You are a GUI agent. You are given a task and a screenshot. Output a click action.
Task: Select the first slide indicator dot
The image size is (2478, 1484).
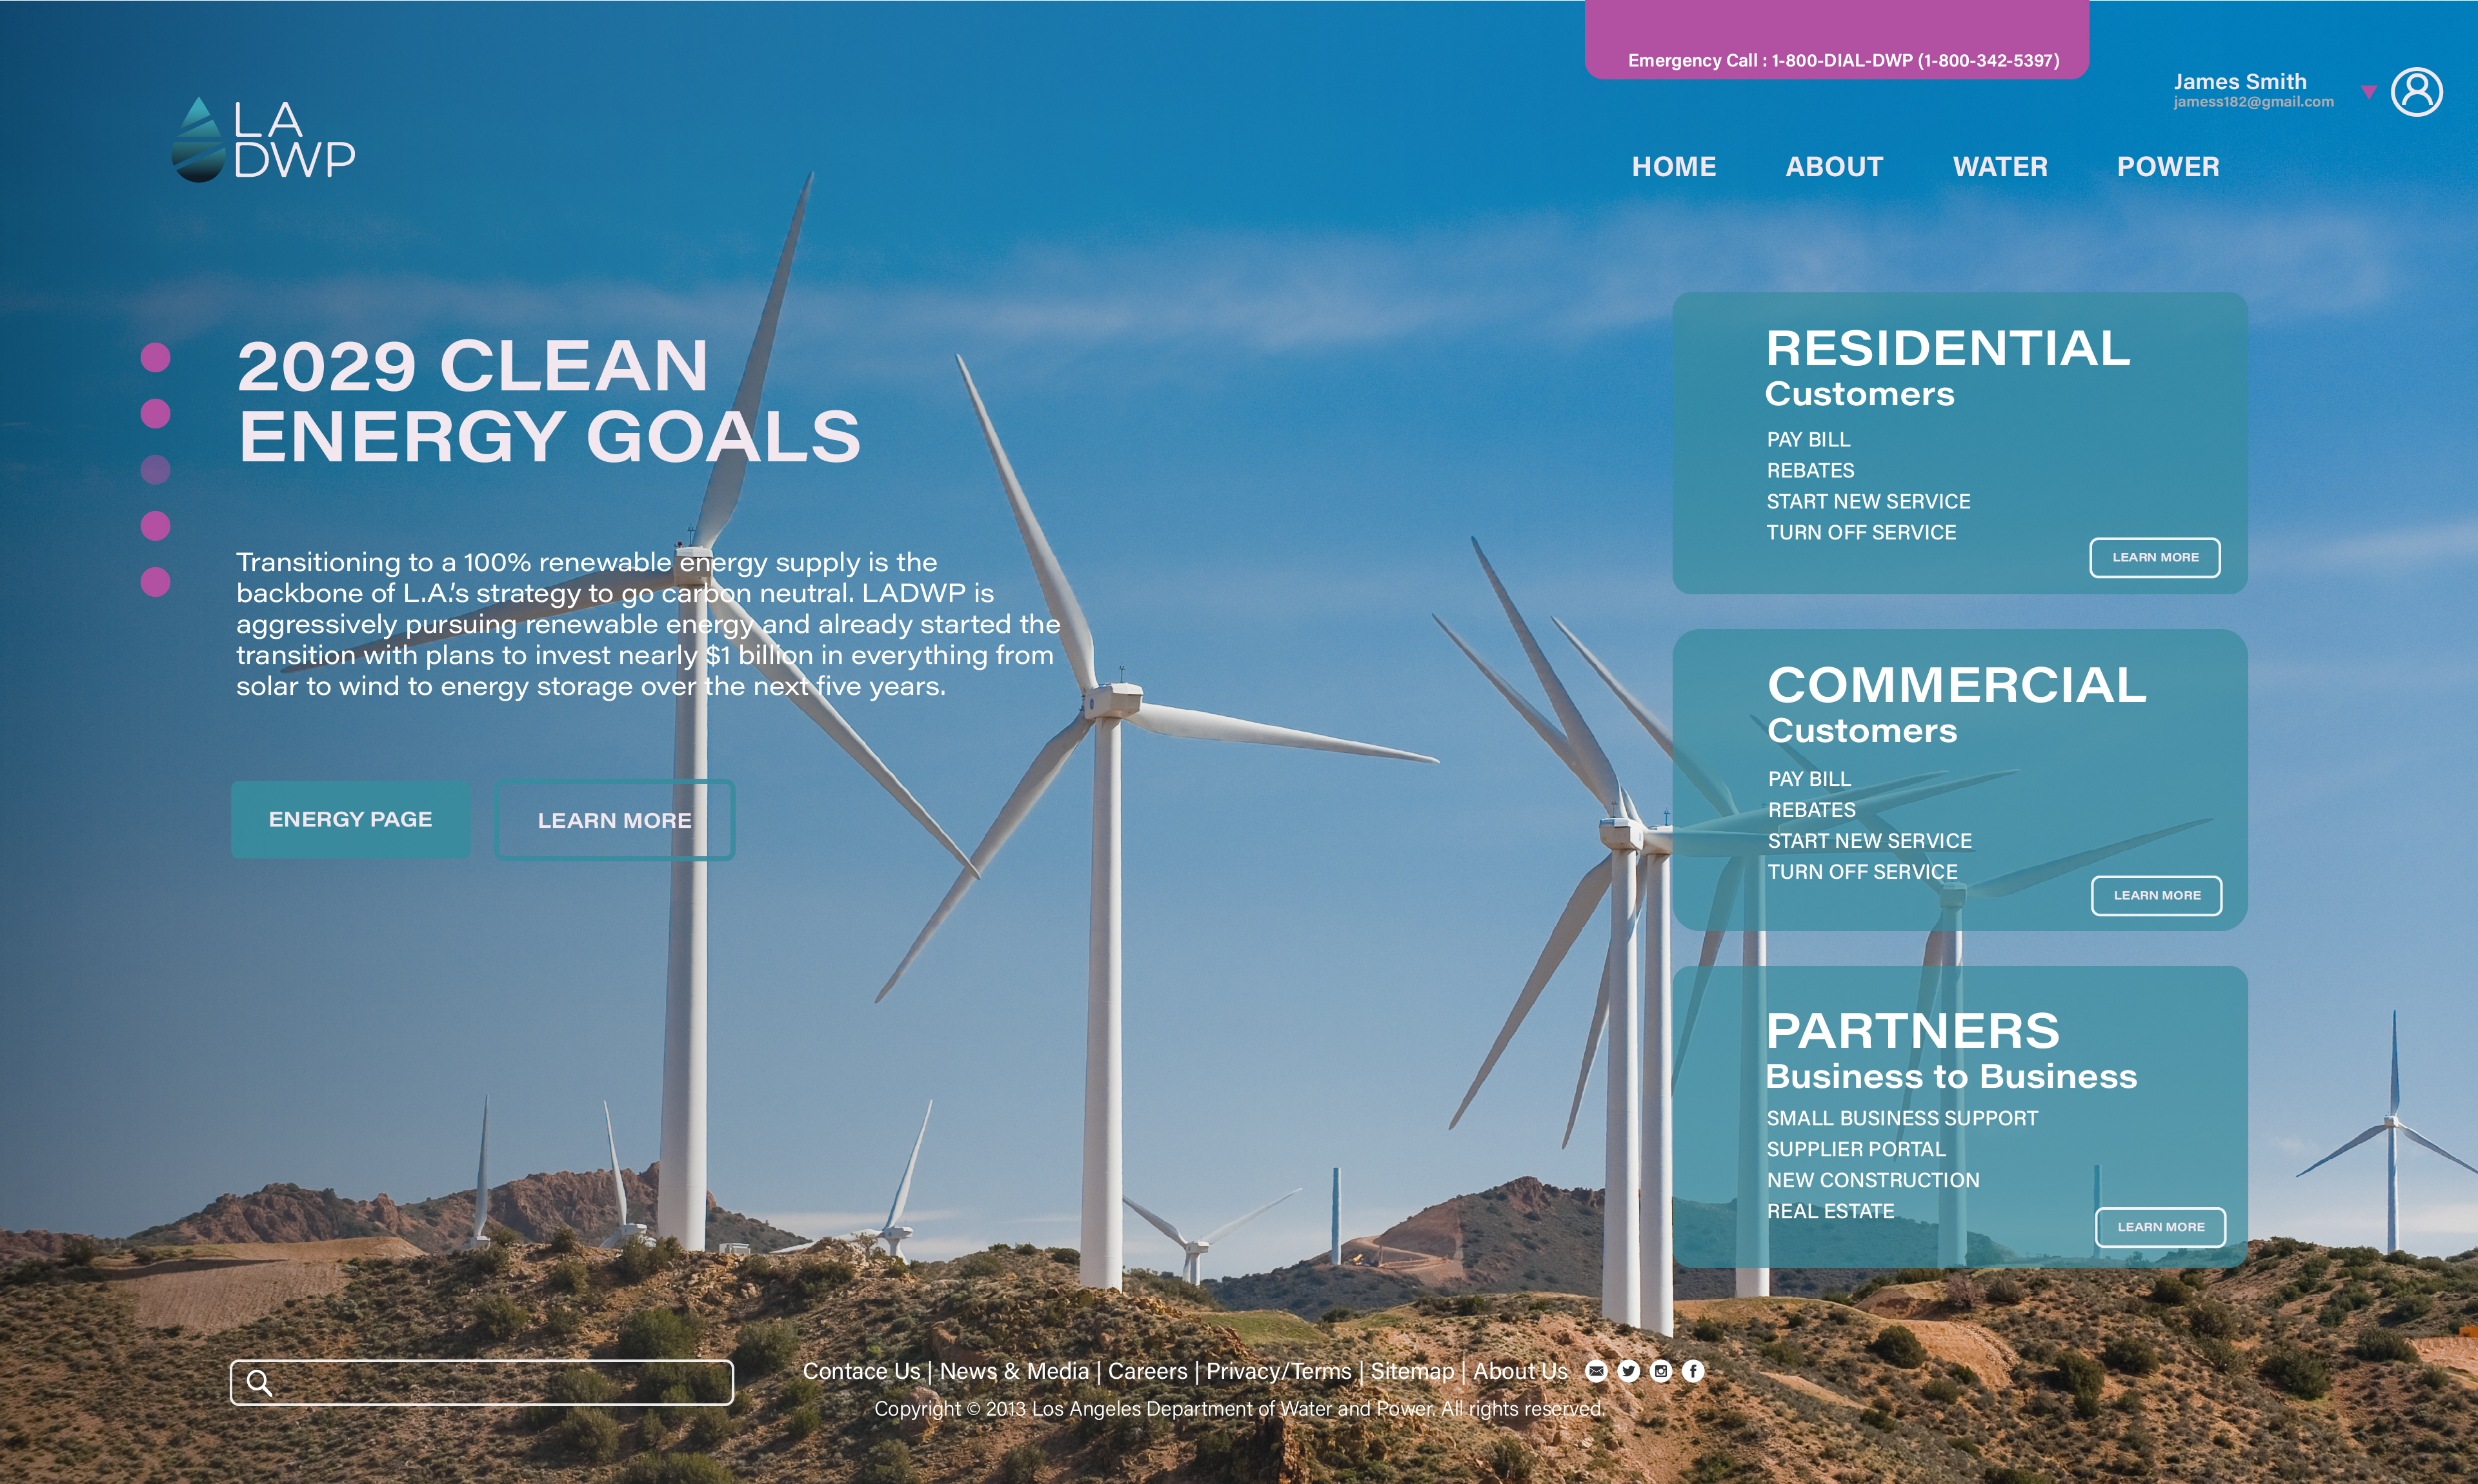point(155,357)
